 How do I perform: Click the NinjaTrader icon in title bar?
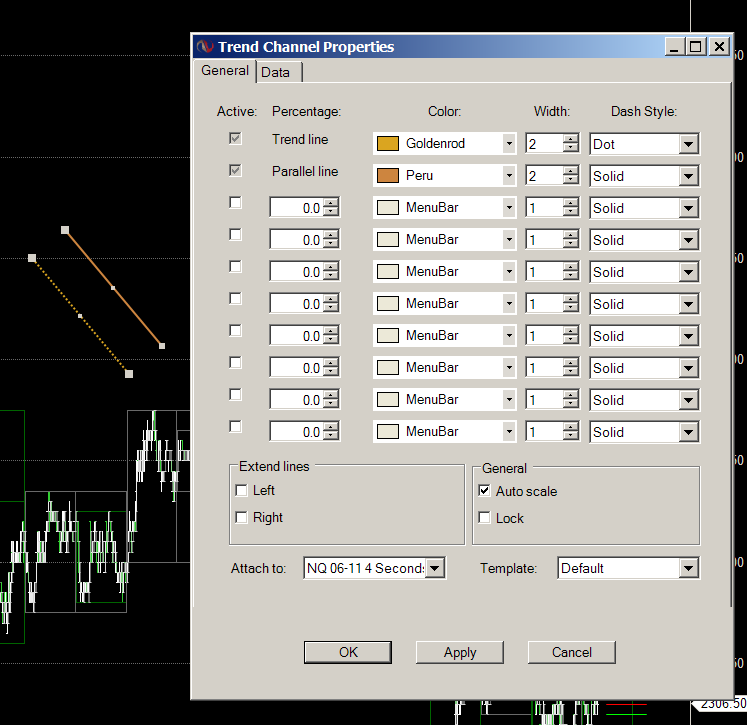coord(205,47)
